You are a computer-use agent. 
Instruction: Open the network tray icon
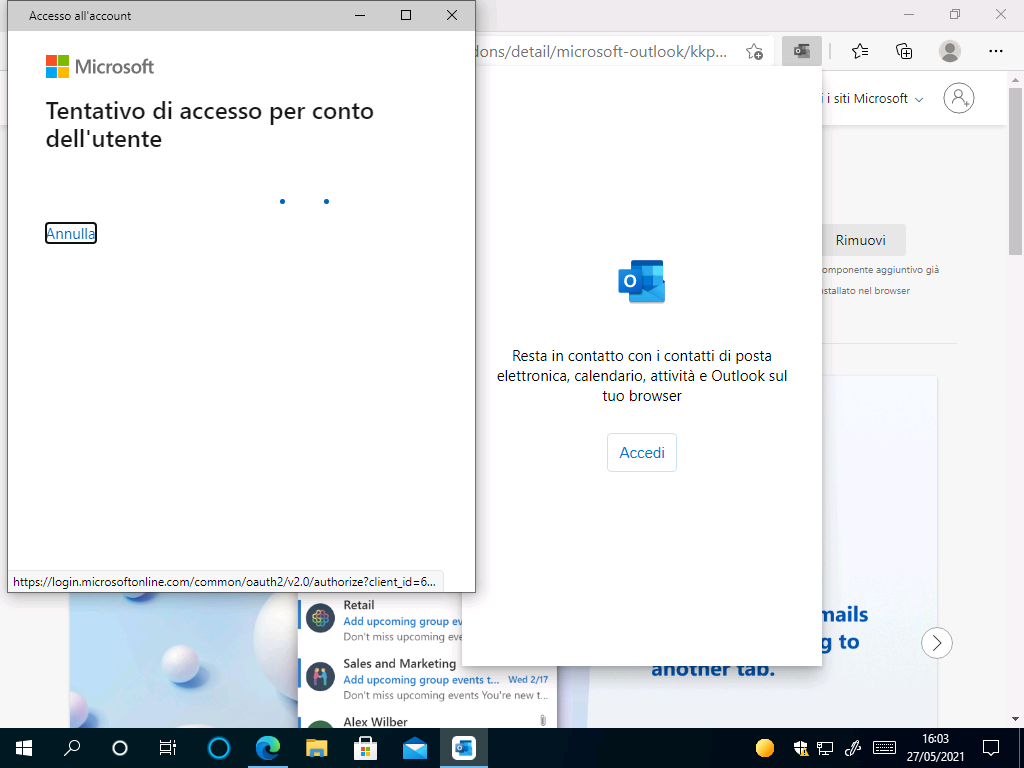pyautogui.click(x=825, y=748)
